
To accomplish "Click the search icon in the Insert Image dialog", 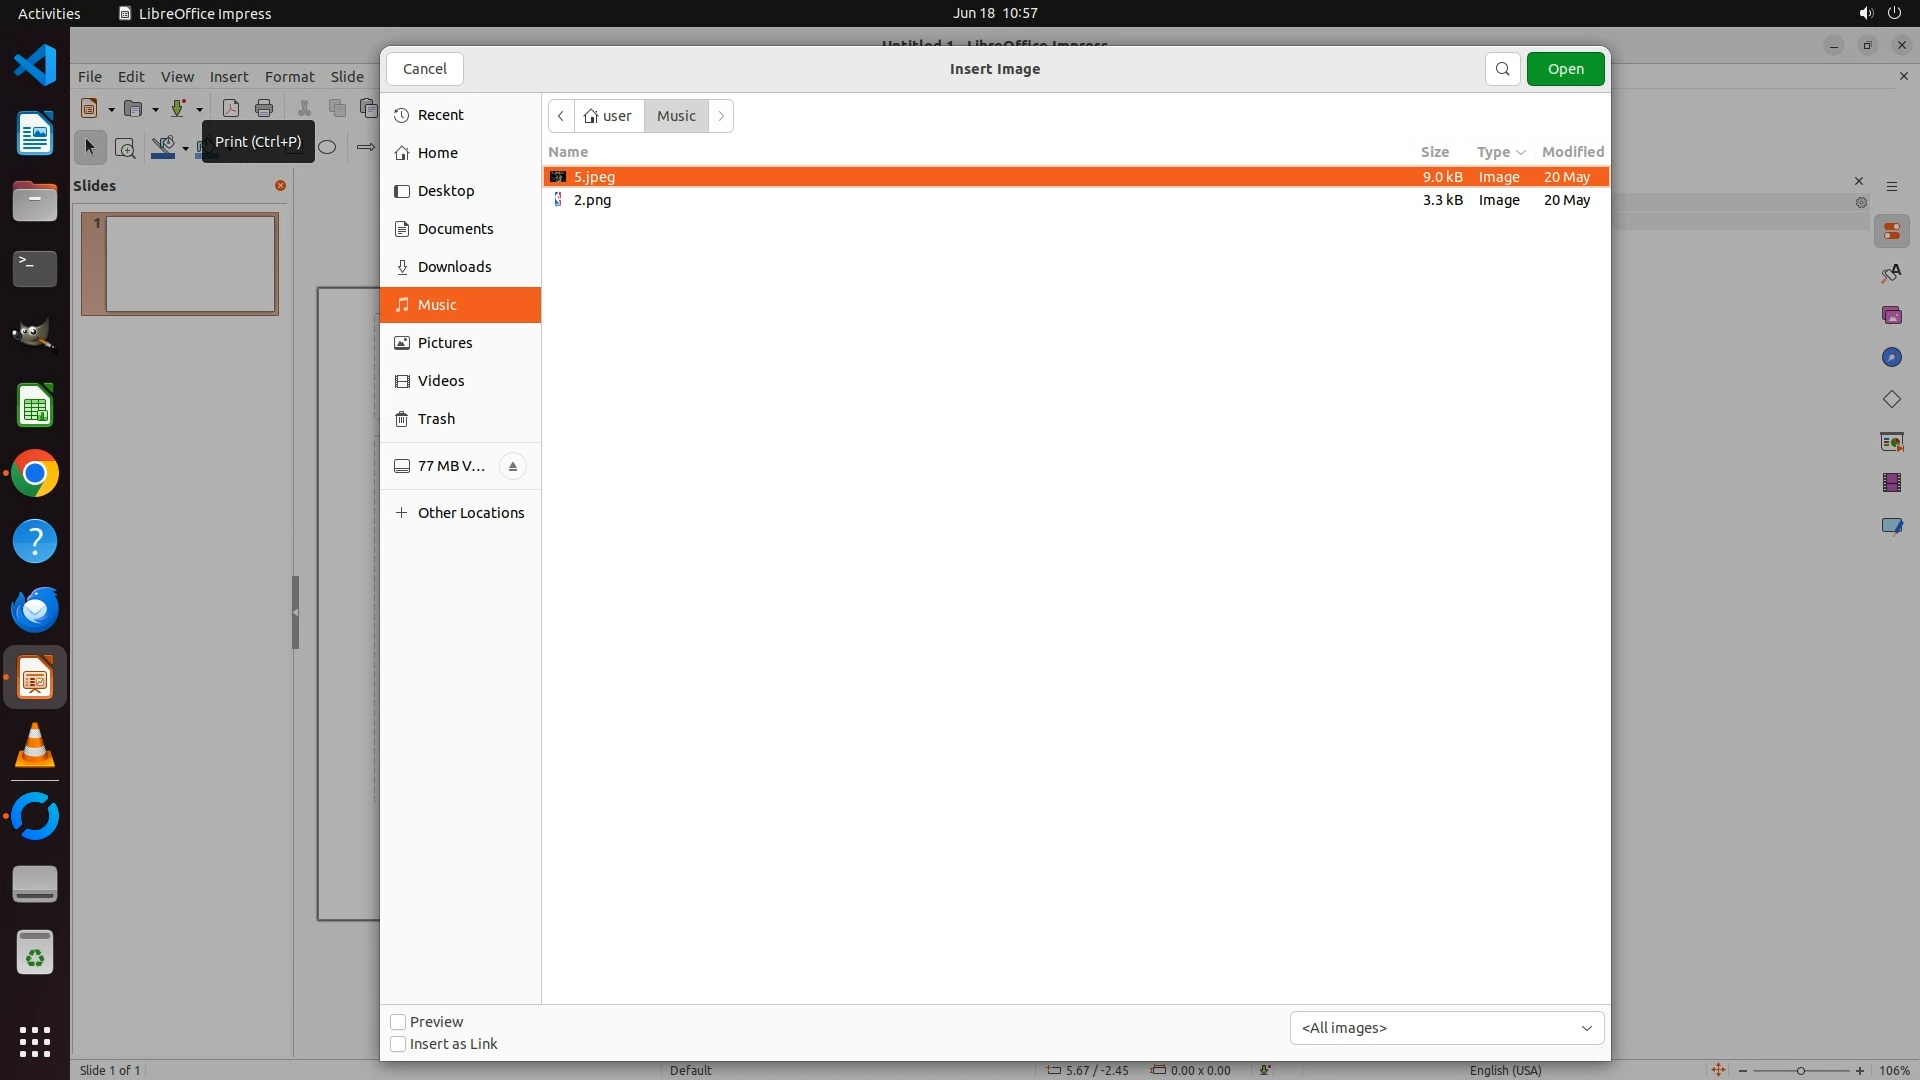I will 1502,69.
